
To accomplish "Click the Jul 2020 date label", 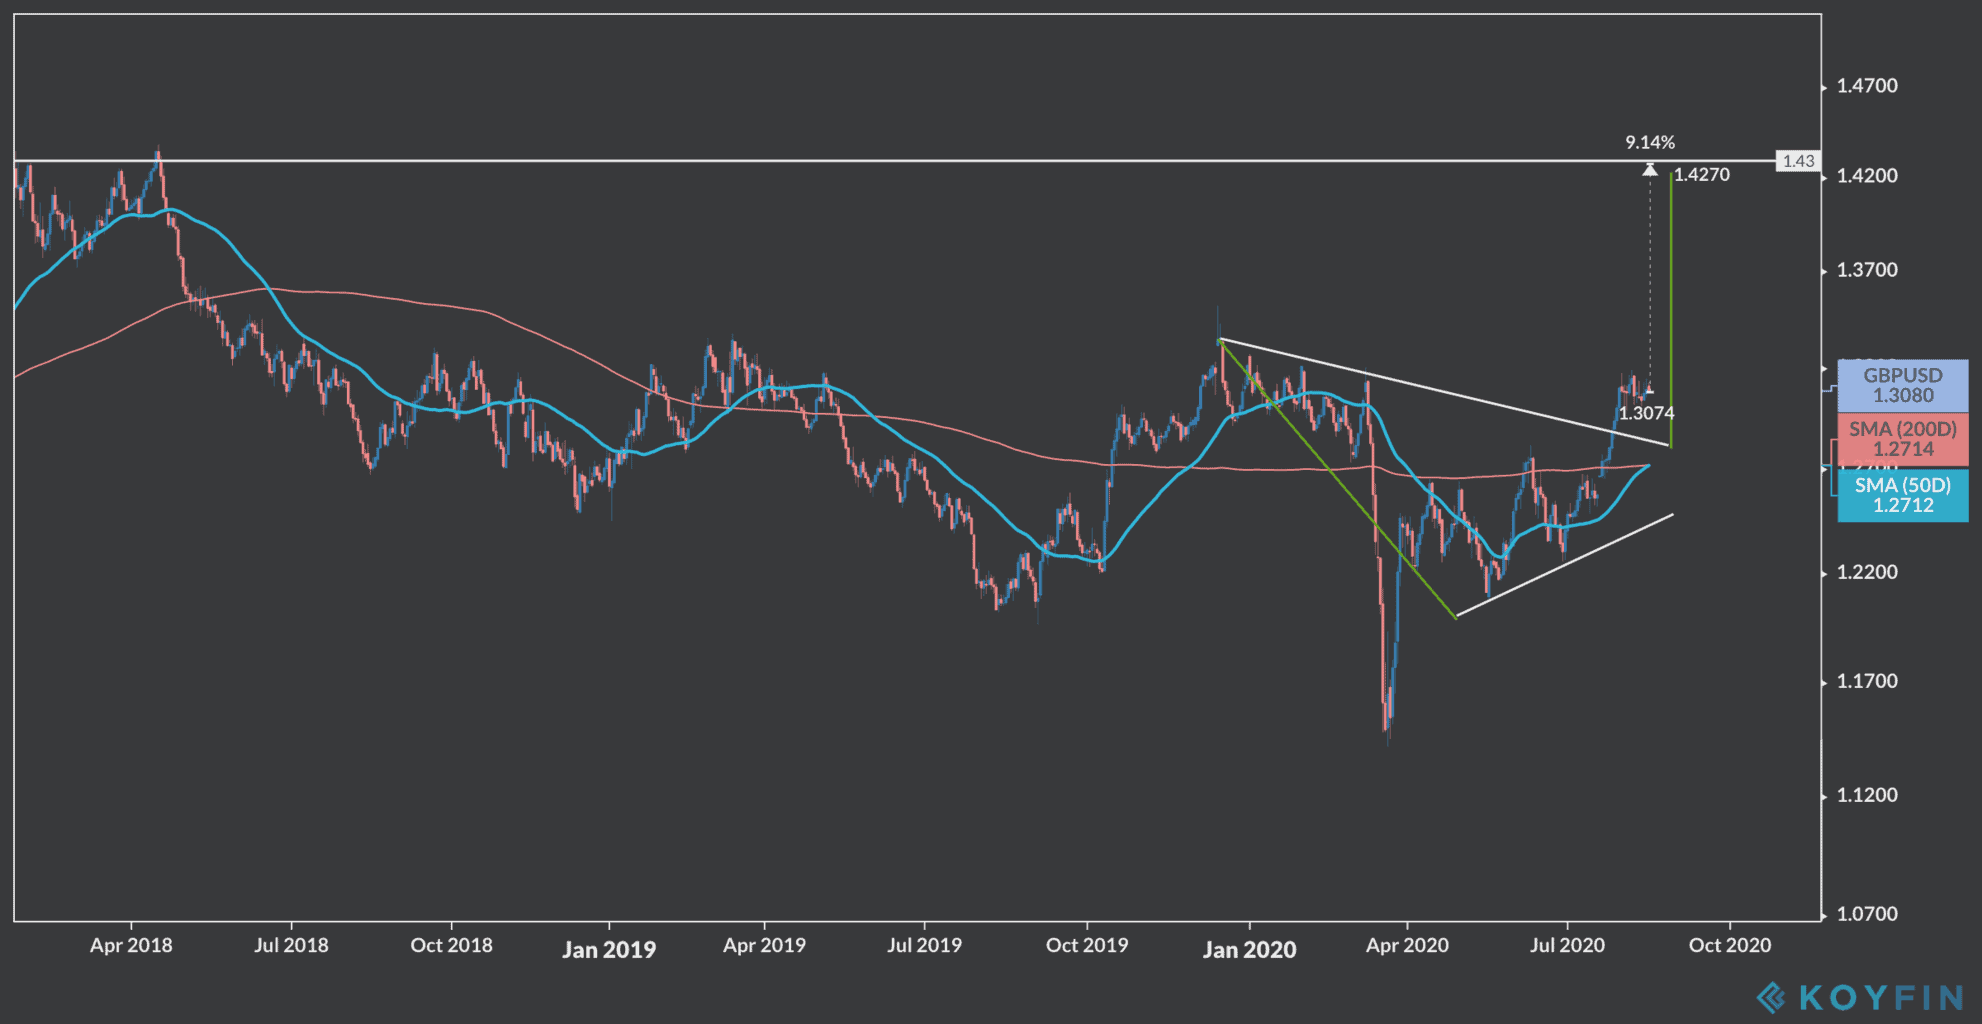I will (x=1567, y=945).
